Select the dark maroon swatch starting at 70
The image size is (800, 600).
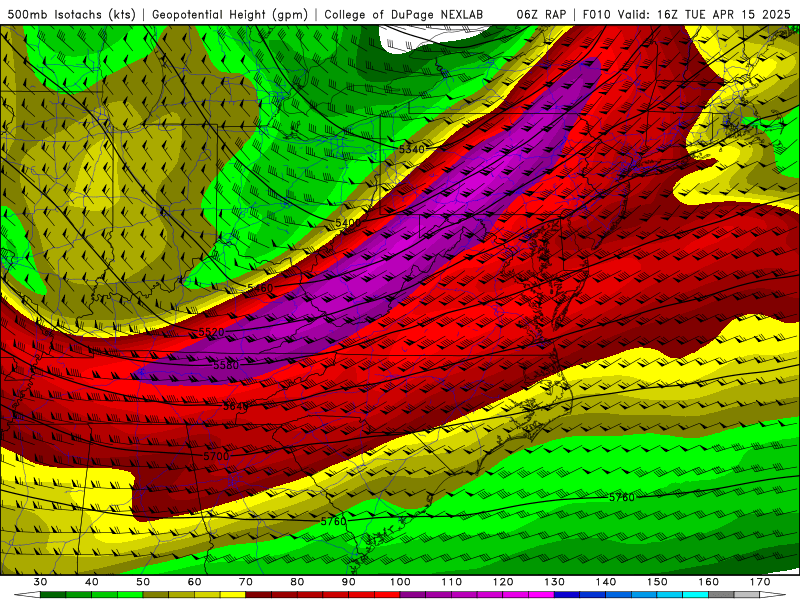pyautogui.click(x=259, y=595)
